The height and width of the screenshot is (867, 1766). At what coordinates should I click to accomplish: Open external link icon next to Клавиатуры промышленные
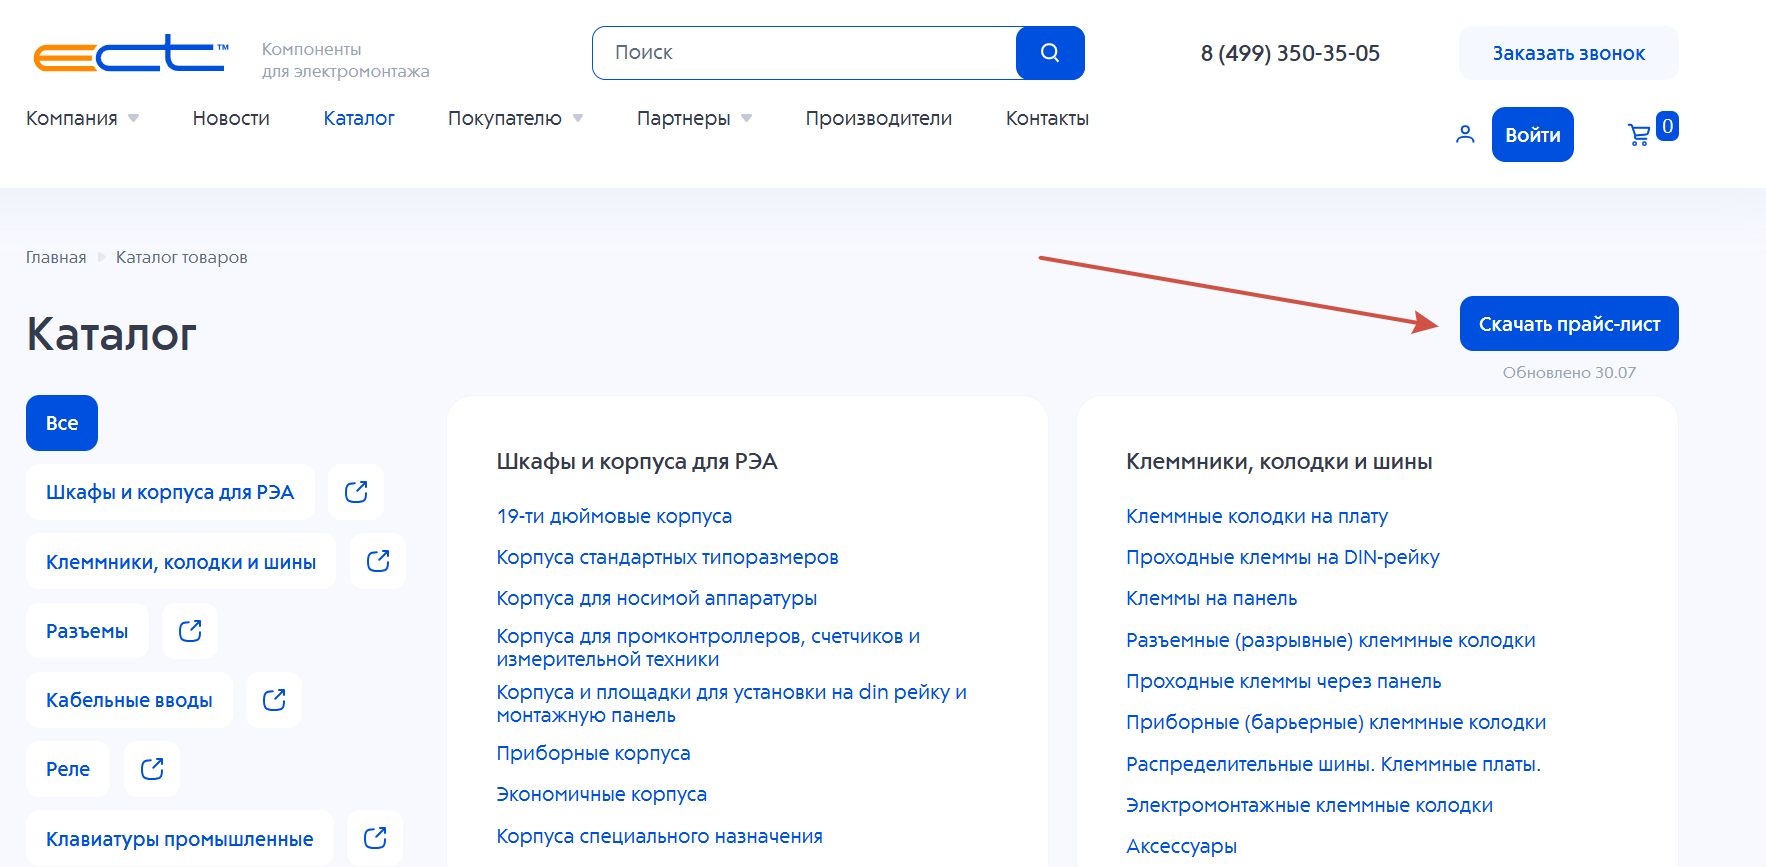[375, 838]
